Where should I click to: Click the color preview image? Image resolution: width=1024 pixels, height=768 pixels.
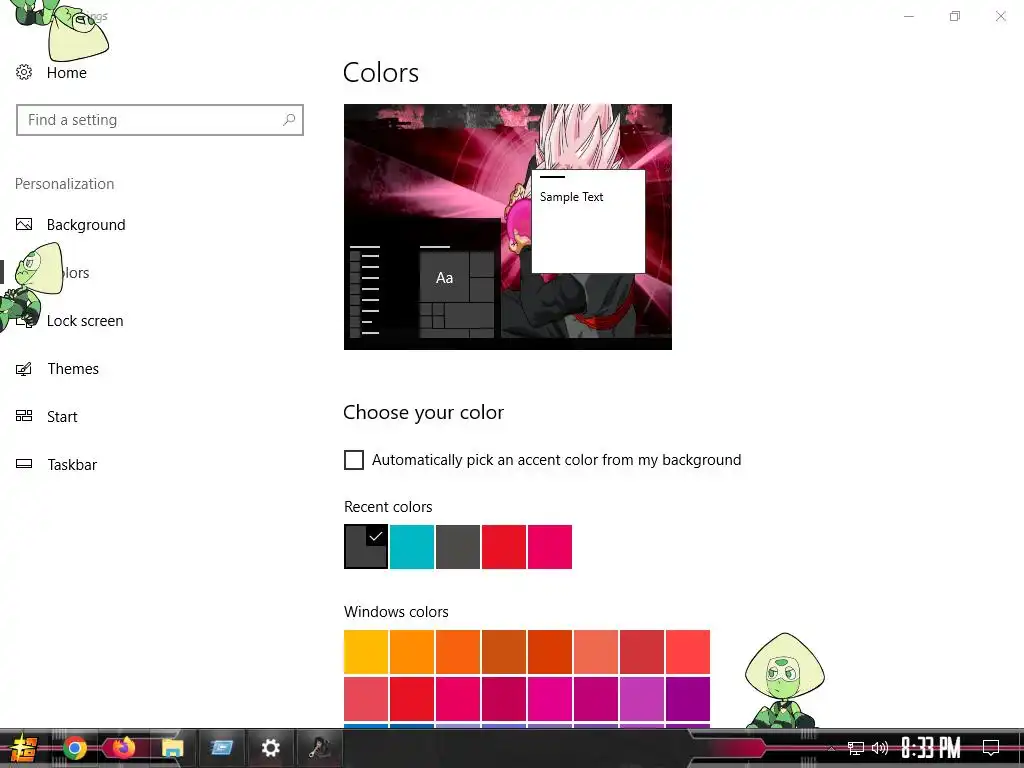pyautogui.click(x=507, y=227)
